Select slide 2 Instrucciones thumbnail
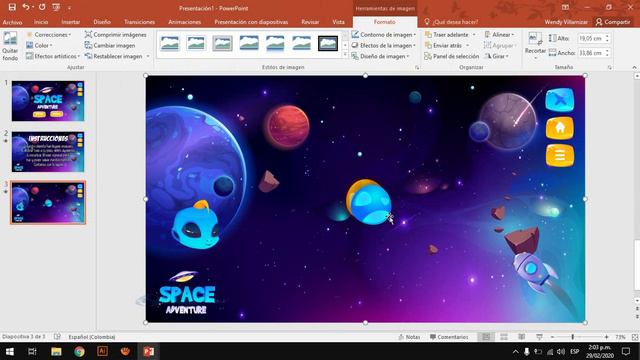Image resolution: width=640 pixels, height=360 pixels. [x=48, y=152]
